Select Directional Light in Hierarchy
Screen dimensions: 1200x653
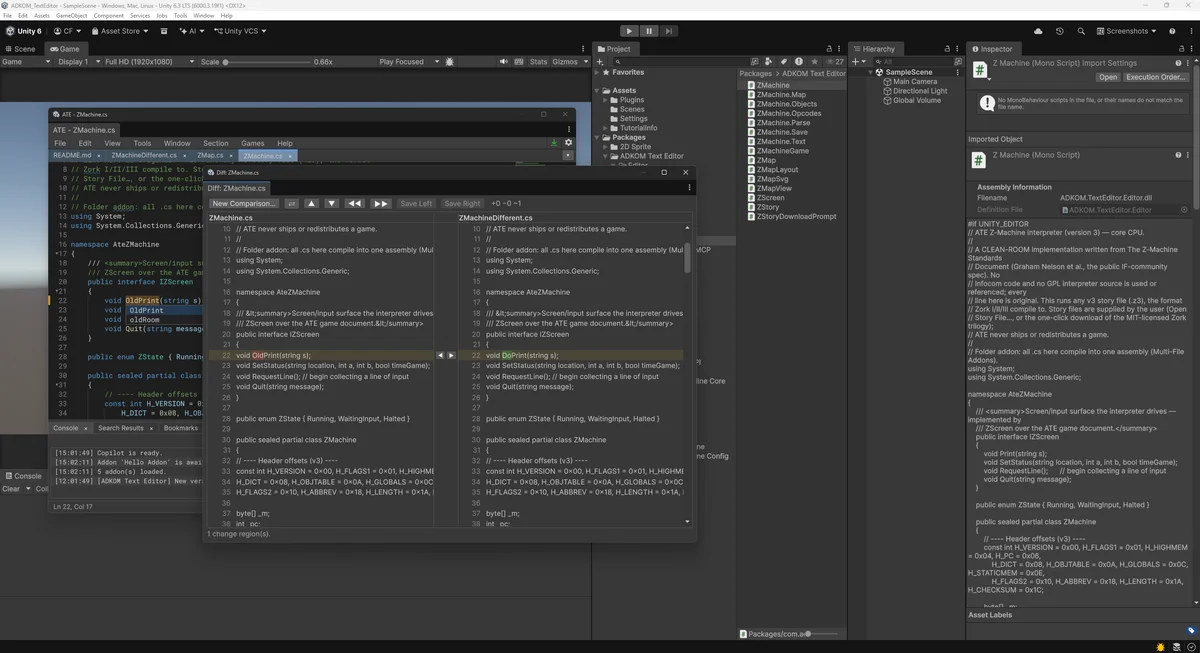tap(920, 91)
